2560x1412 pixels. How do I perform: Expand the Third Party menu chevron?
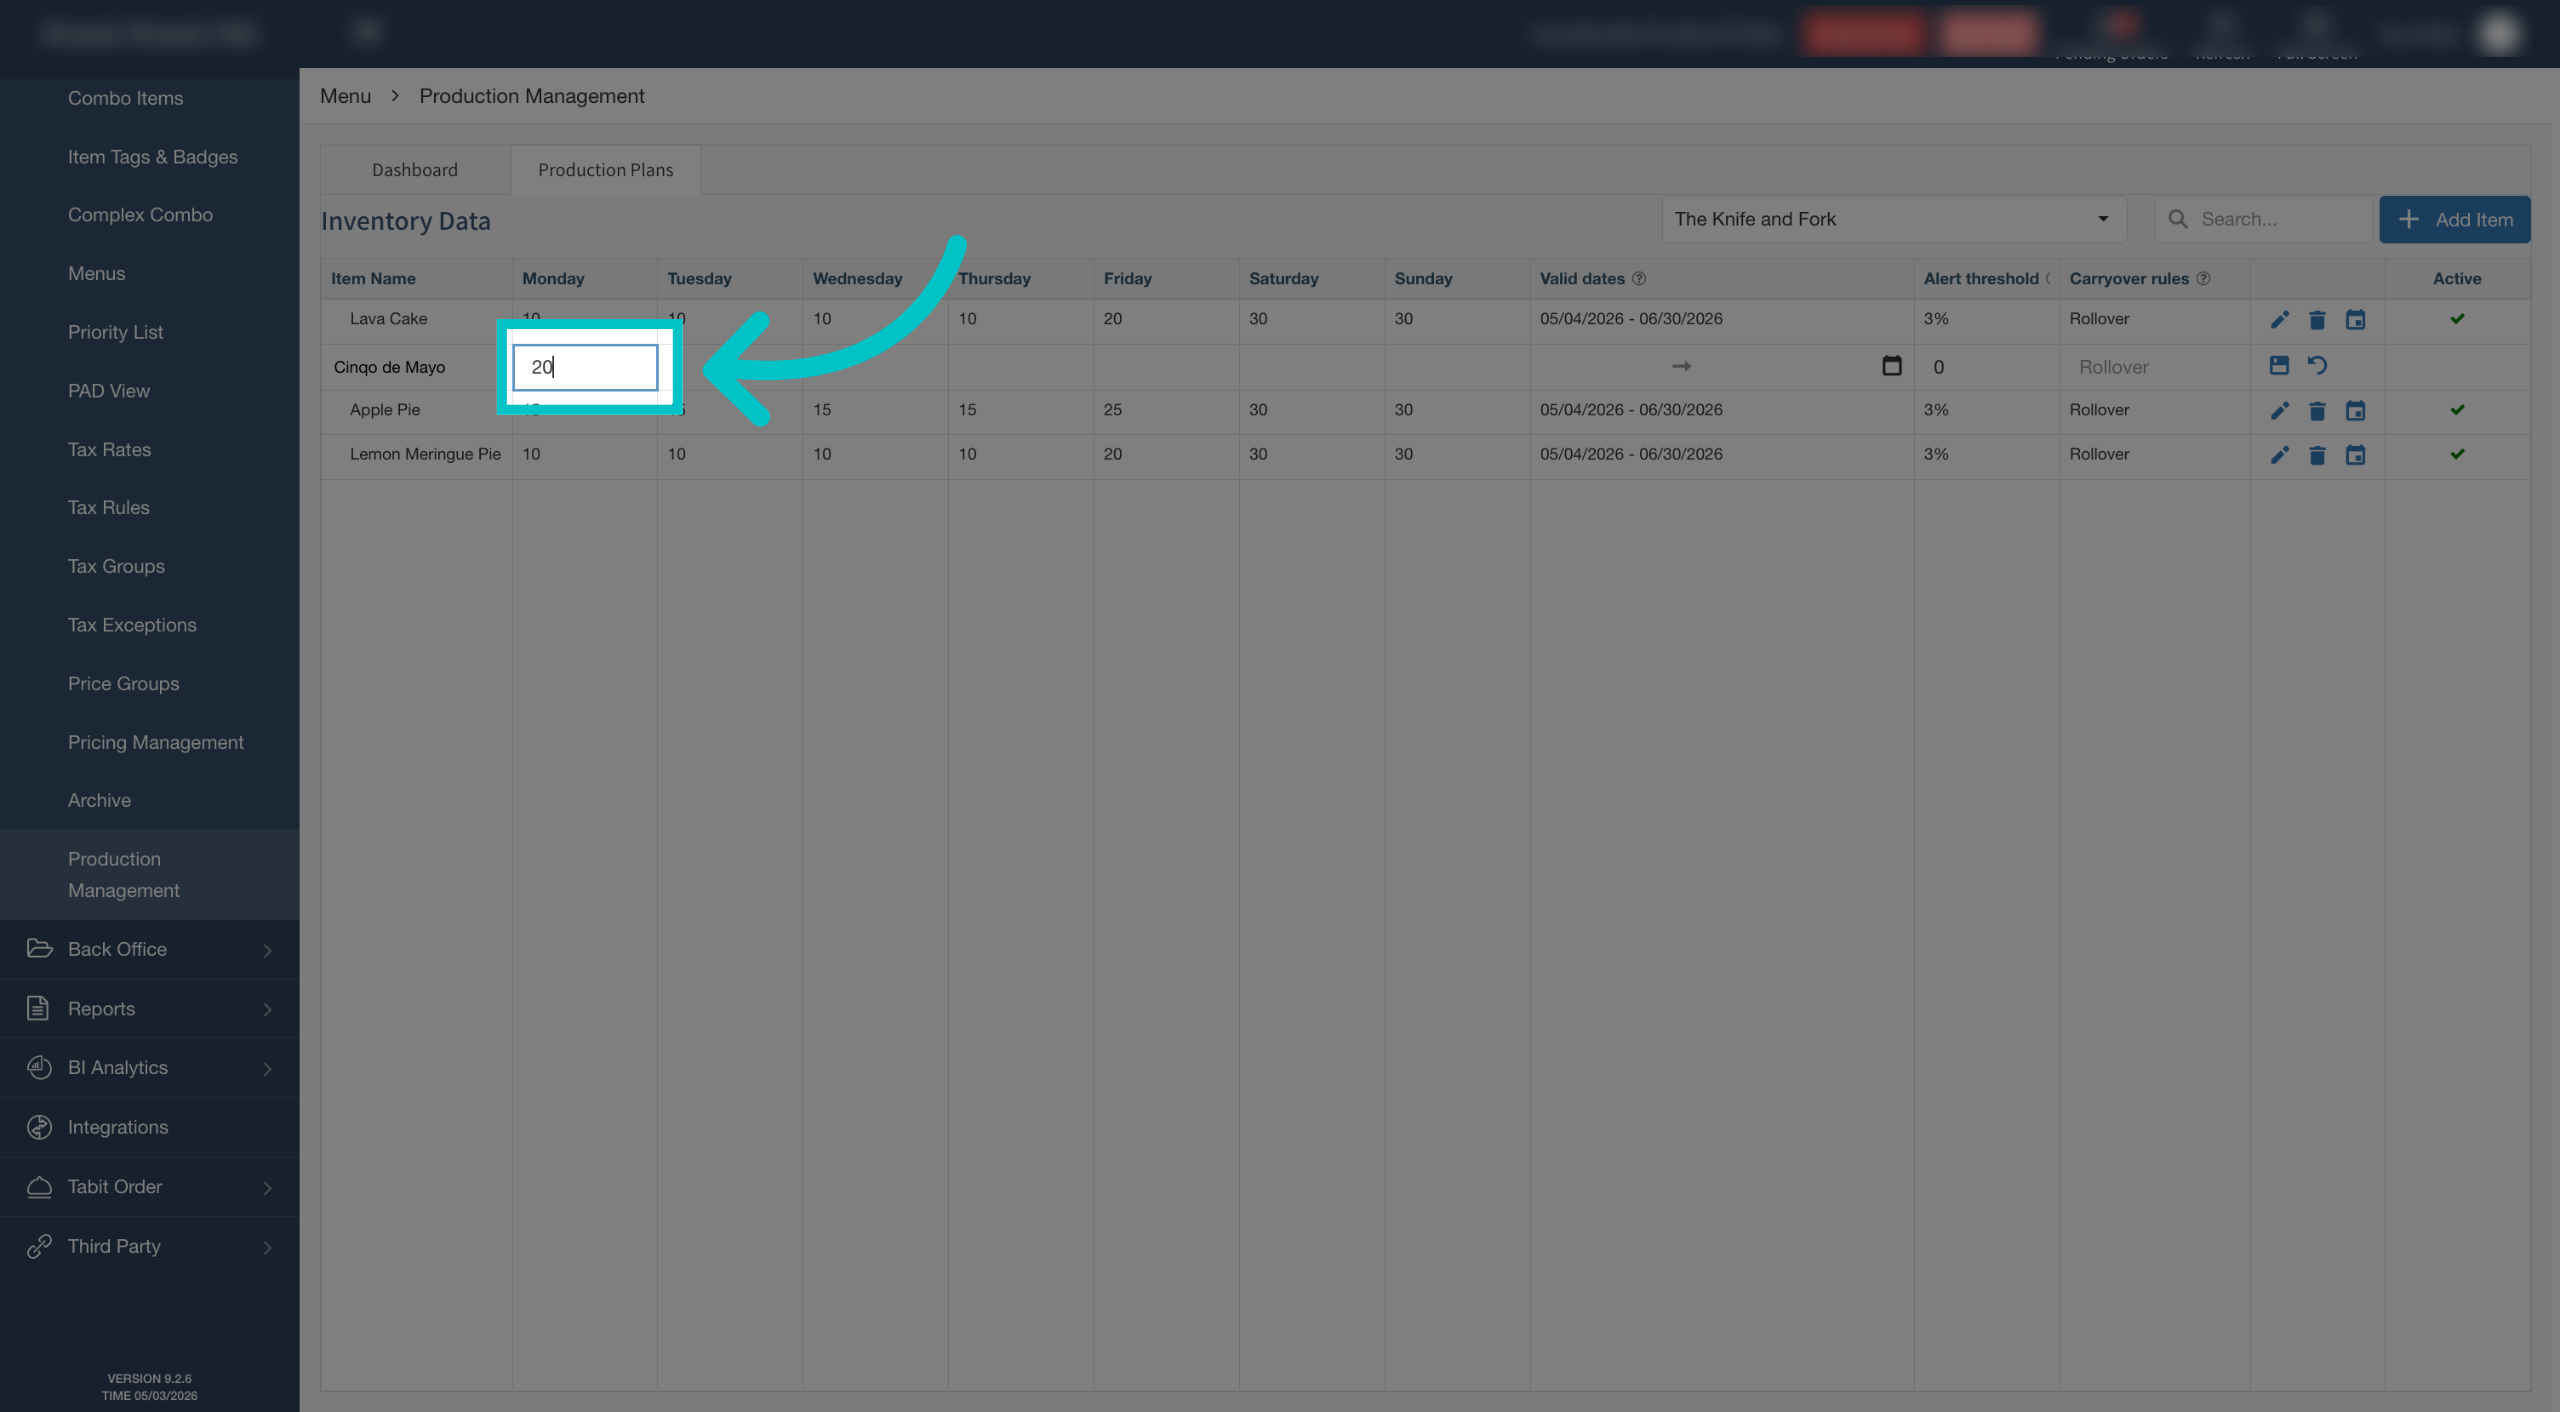point(267,1248)
